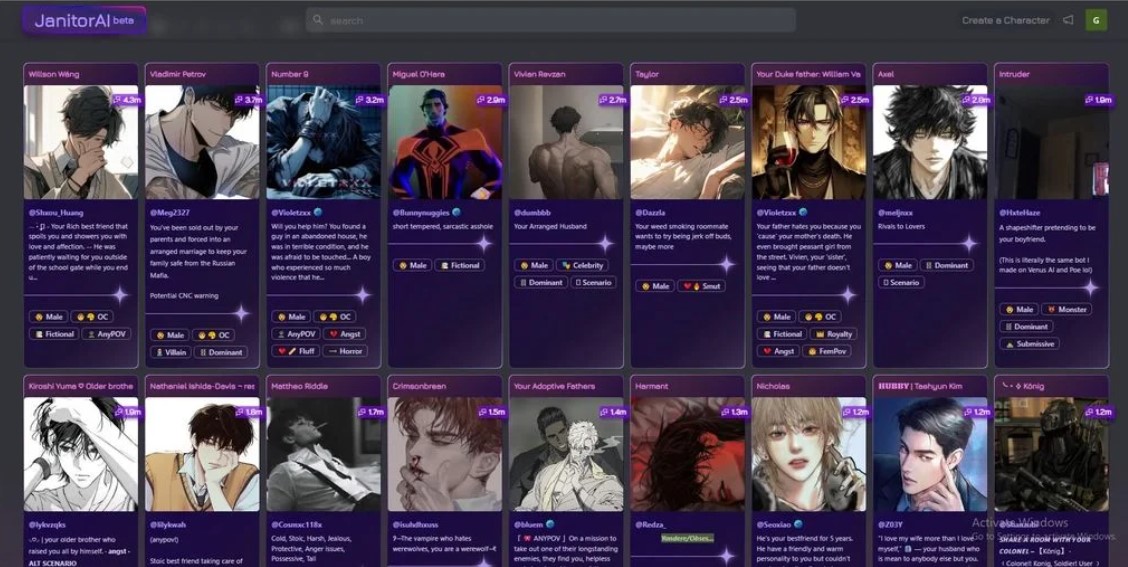
Task: Select Smut tag on Taylor card
Action: click(x=701, y=286)
